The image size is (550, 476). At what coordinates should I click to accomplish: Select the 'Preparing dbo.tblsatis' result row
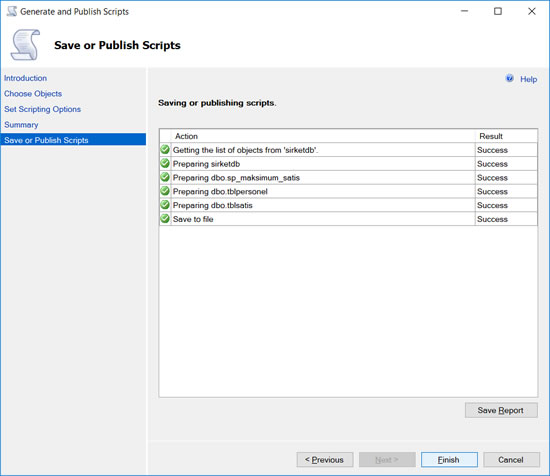[x=348, y=205]
